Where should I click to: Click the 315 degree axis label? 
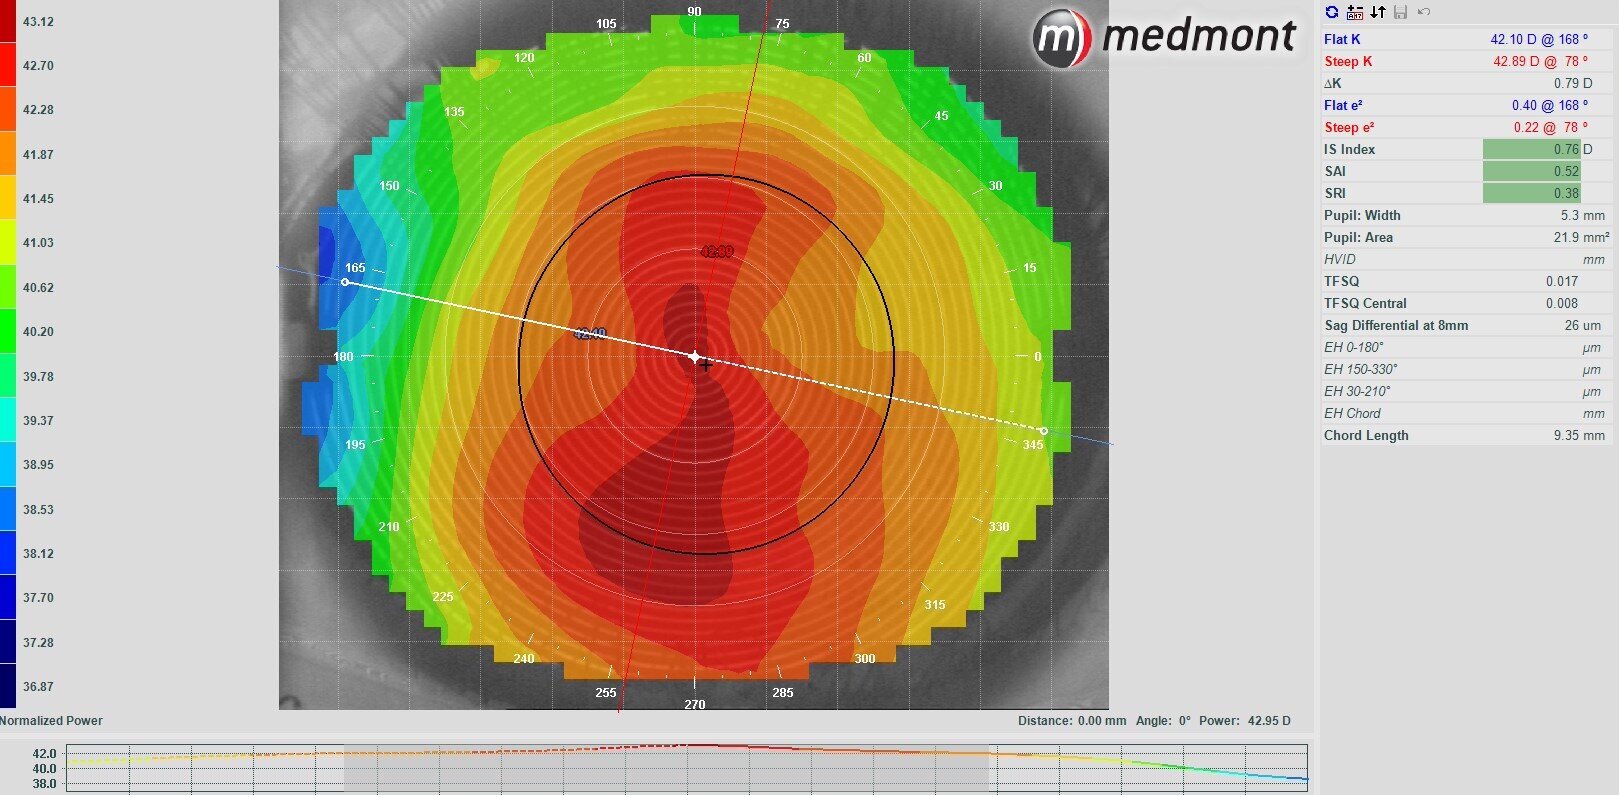pos(935,604)
